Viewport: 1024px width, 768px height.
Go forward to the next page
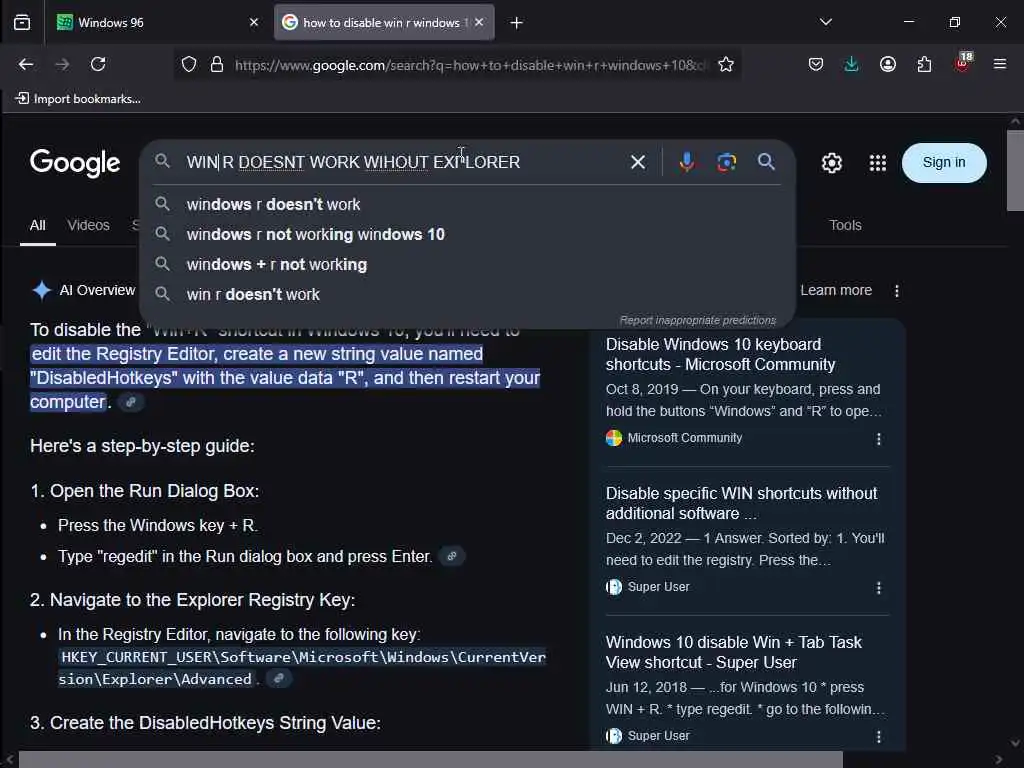(62, 64)
